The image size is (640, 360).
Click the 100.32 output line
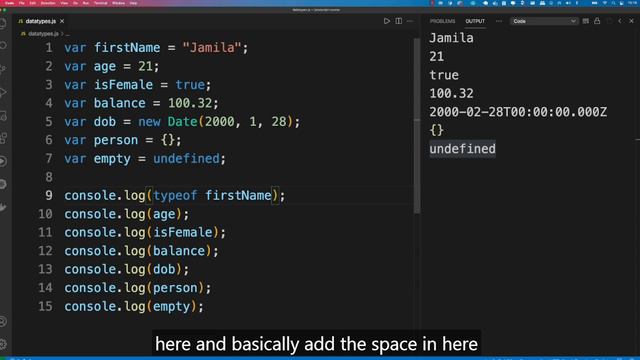click(451, 93)
